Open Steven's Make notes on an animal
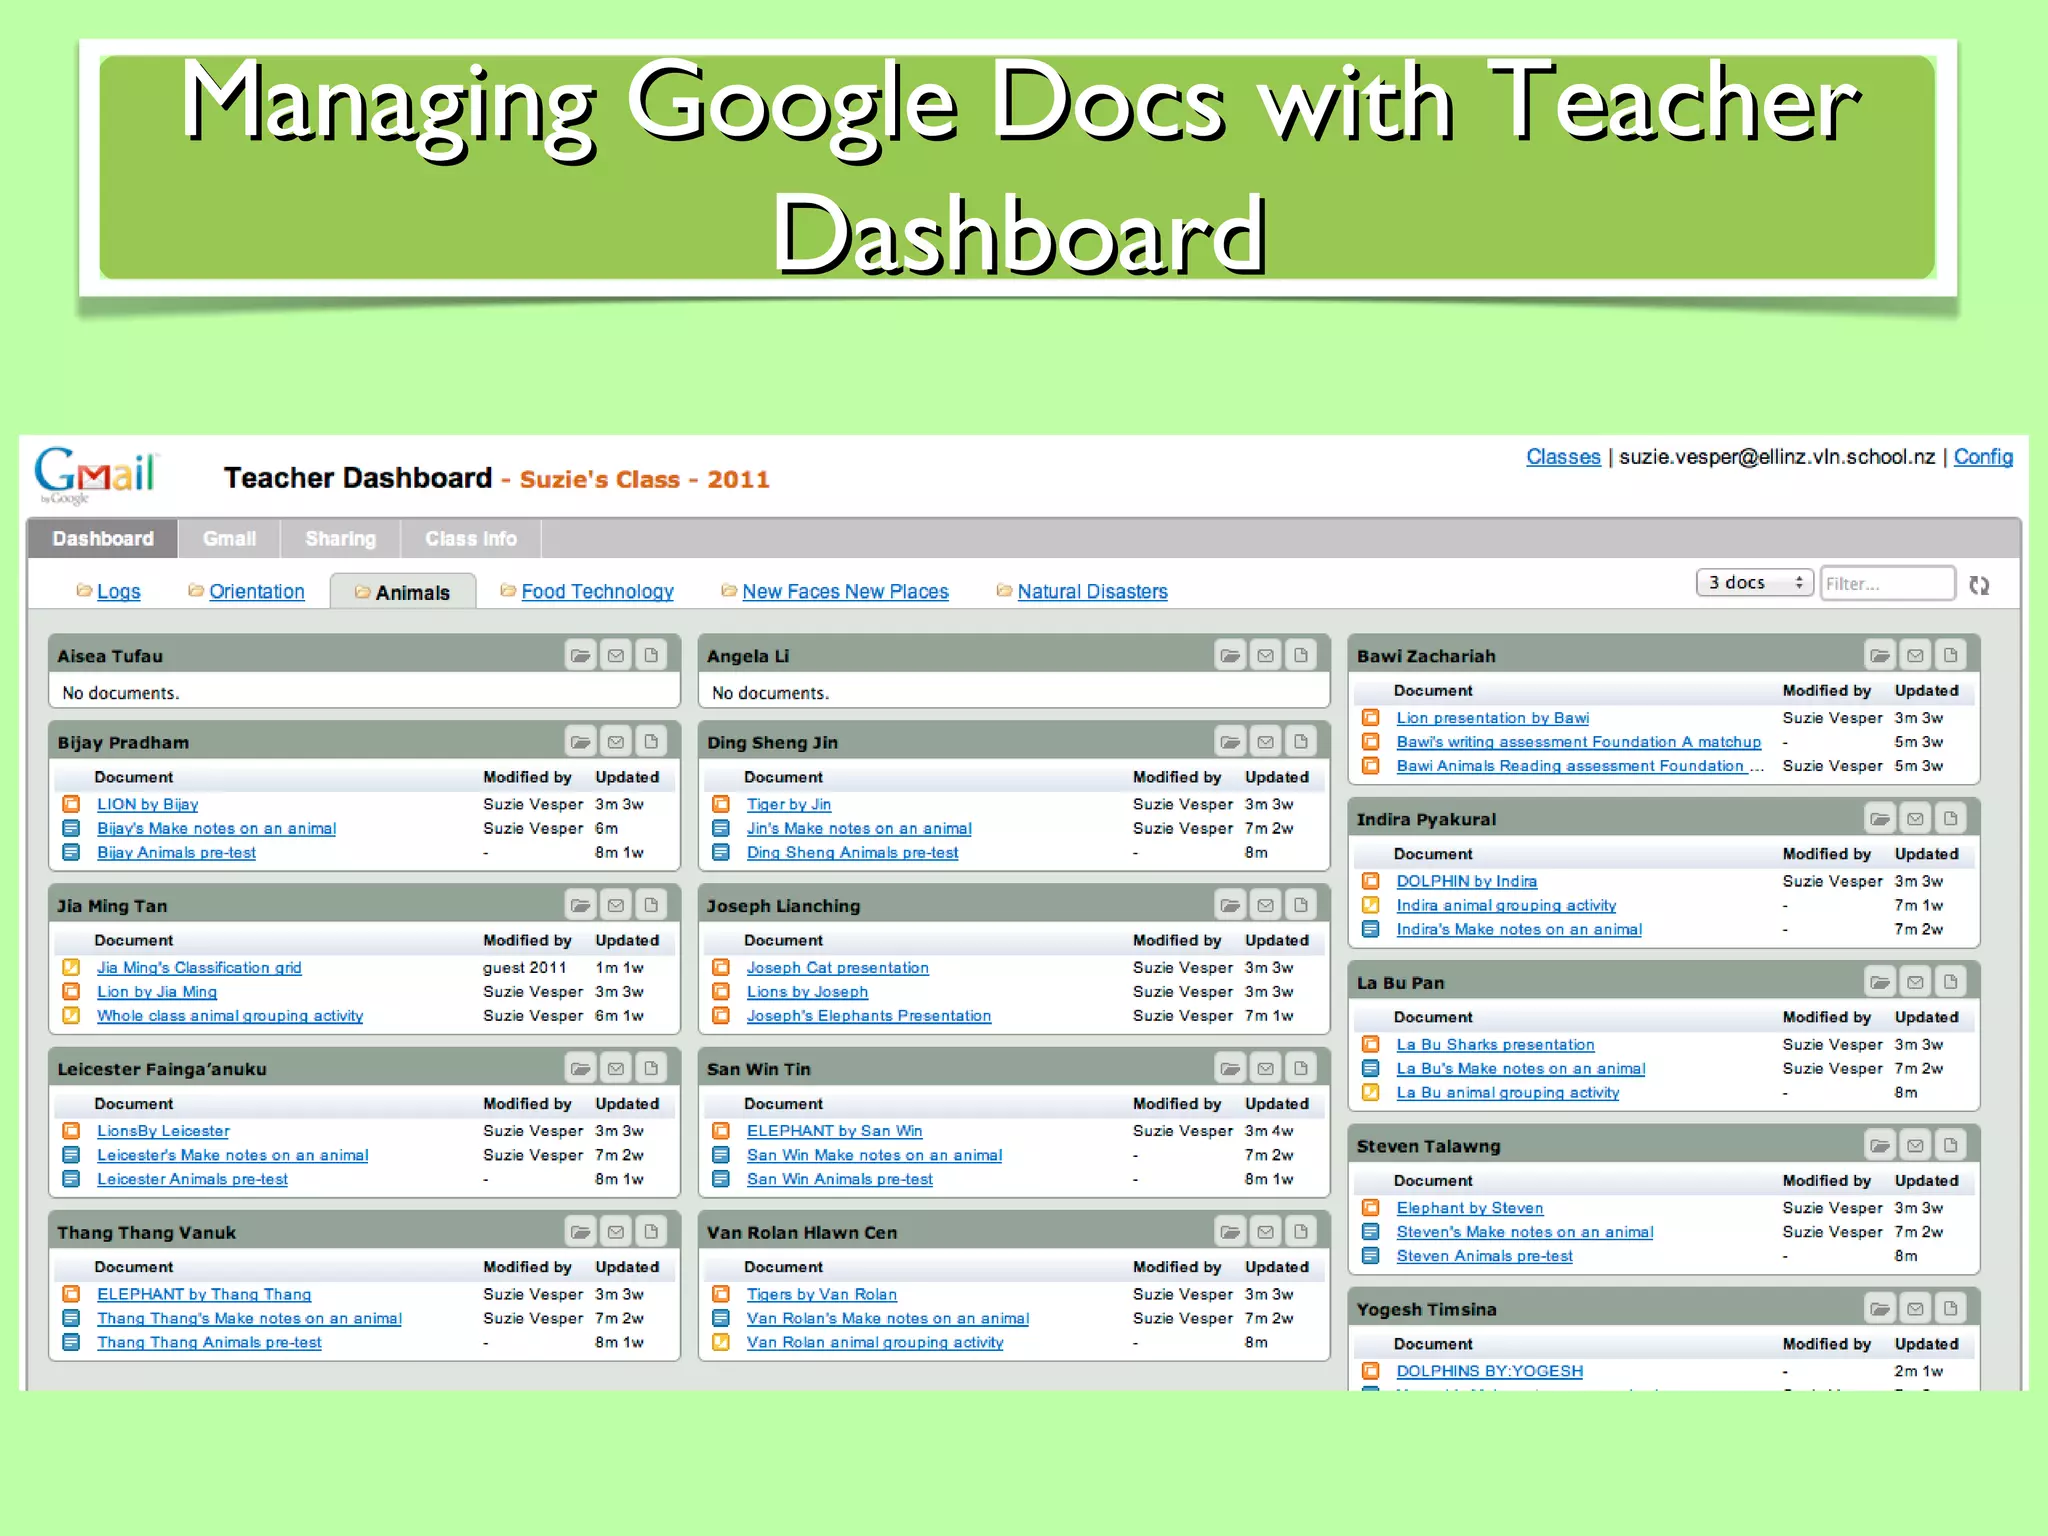Viewport: 2048px width, 1536px height. (1524, 1232)
